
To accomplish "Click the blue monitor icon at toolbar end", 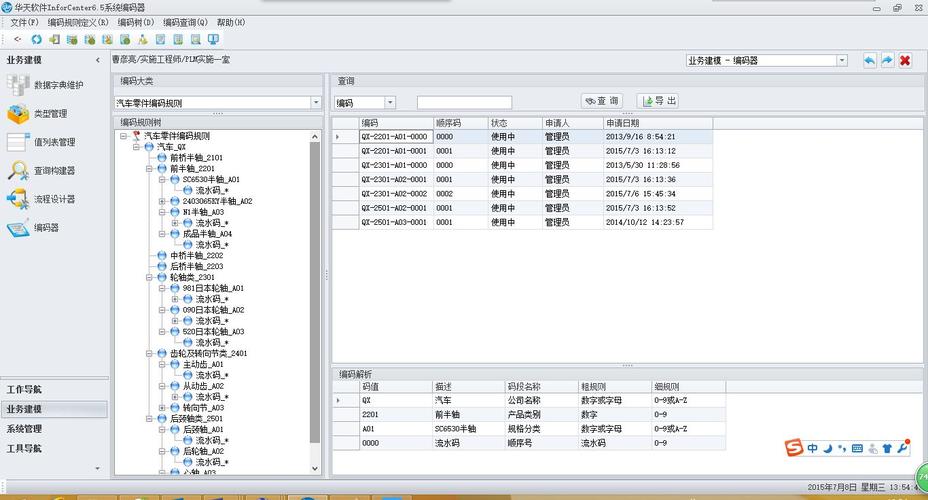I will coord(214,40).
